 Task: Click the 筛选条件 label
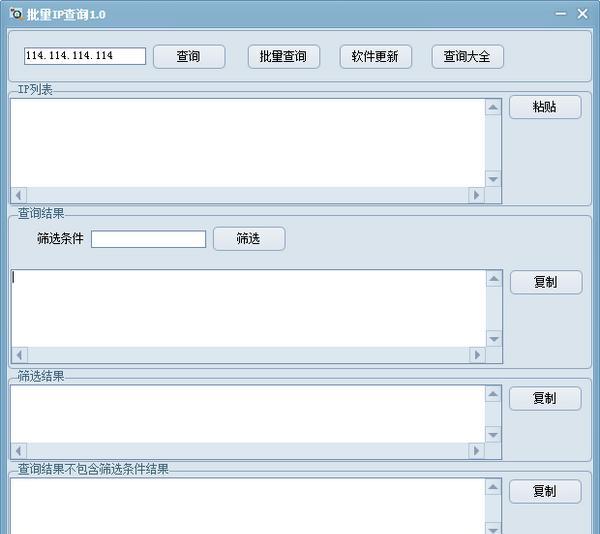coord(60,239)
